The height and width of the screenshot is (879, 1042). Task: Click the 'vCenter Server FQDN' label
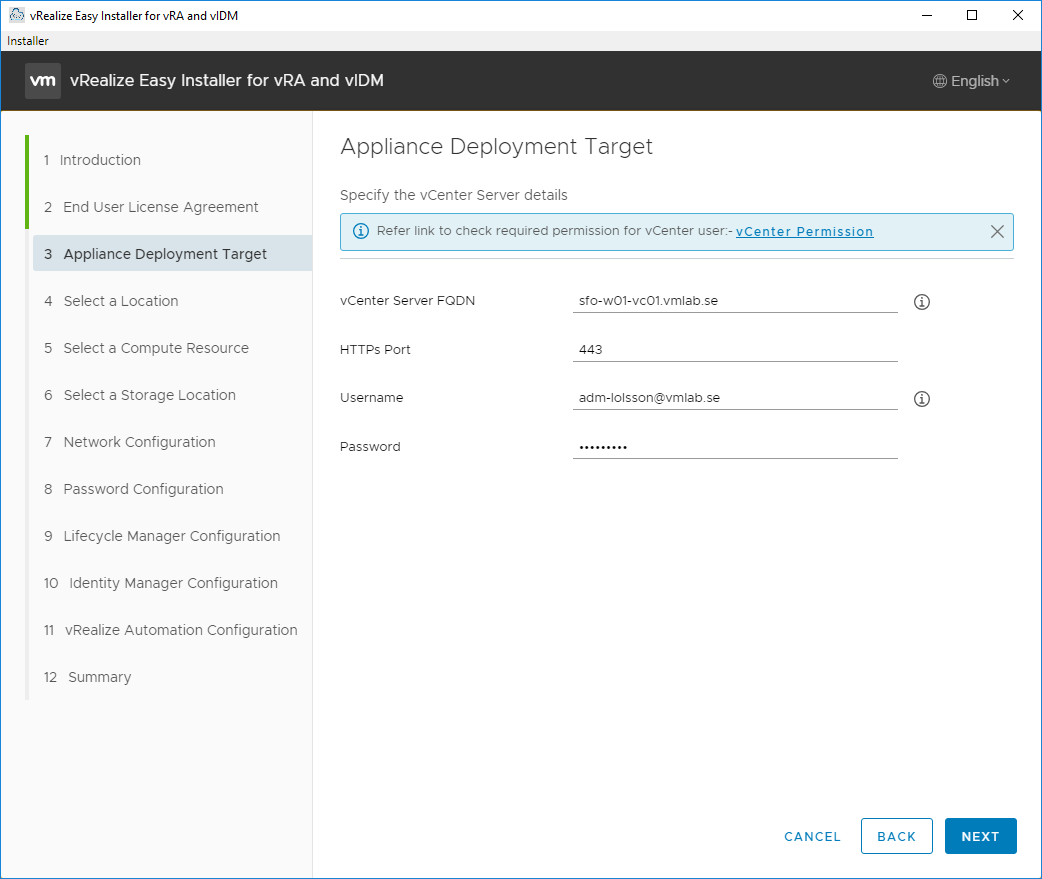pos(407,301)
